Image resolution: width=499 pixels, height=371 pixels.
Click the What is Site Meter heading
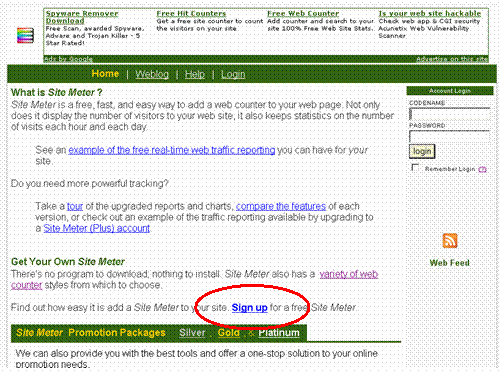(57, 92)
